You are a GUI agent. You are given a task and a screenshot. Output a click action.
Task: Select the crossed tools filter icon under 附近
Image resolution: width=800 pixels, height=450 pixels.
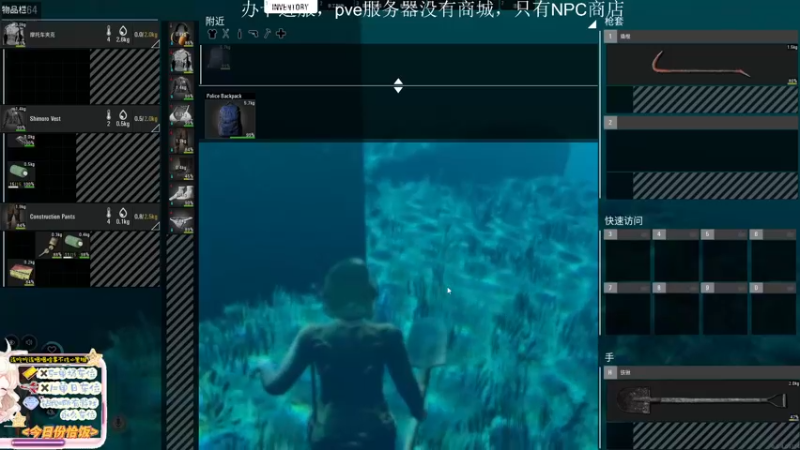[226, 34]
